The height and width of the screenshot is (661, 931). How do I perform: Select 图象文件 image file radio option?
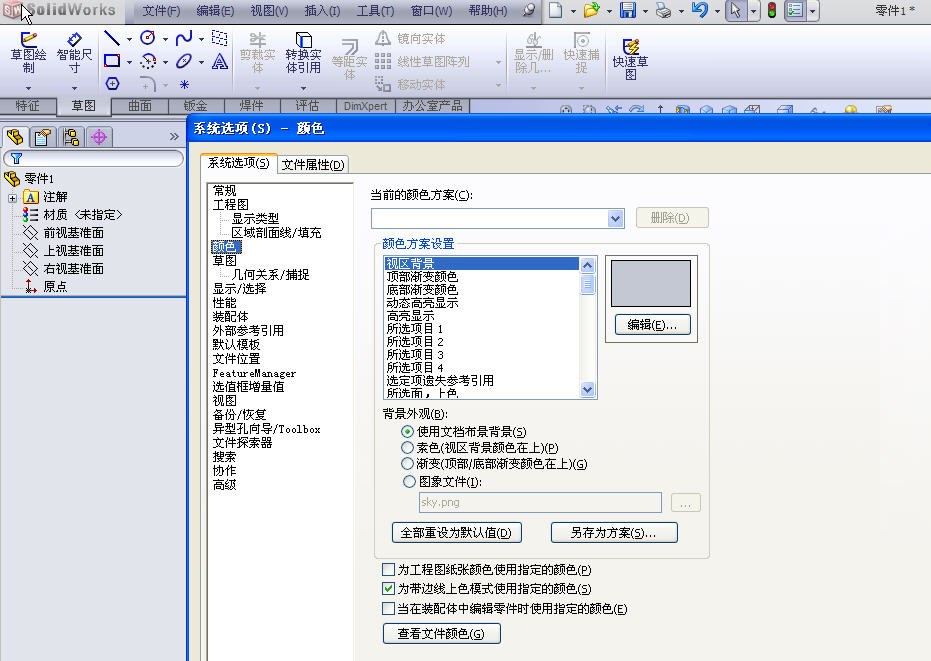pos(409,482)
